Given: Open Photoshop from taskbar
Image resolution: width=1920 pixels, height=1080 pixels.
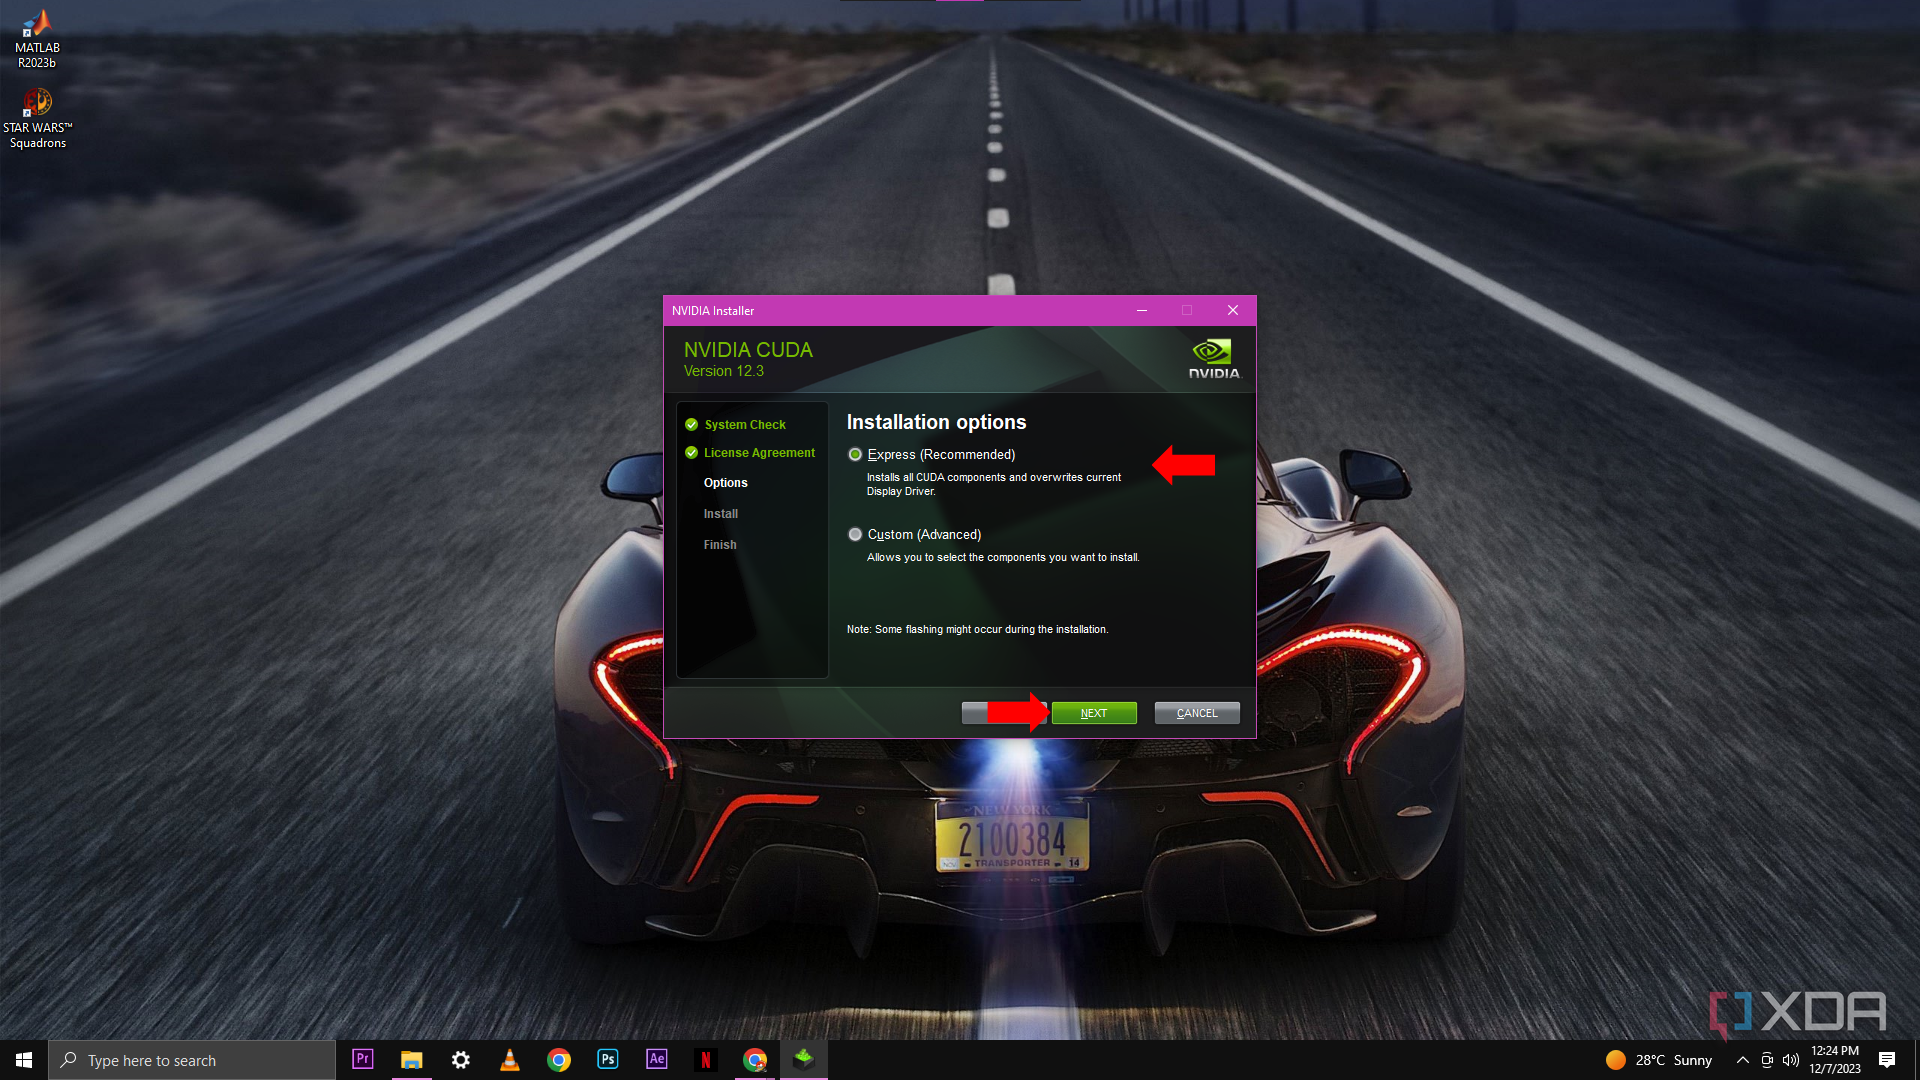Looking at the screenshot, I should coord(607,1060).
